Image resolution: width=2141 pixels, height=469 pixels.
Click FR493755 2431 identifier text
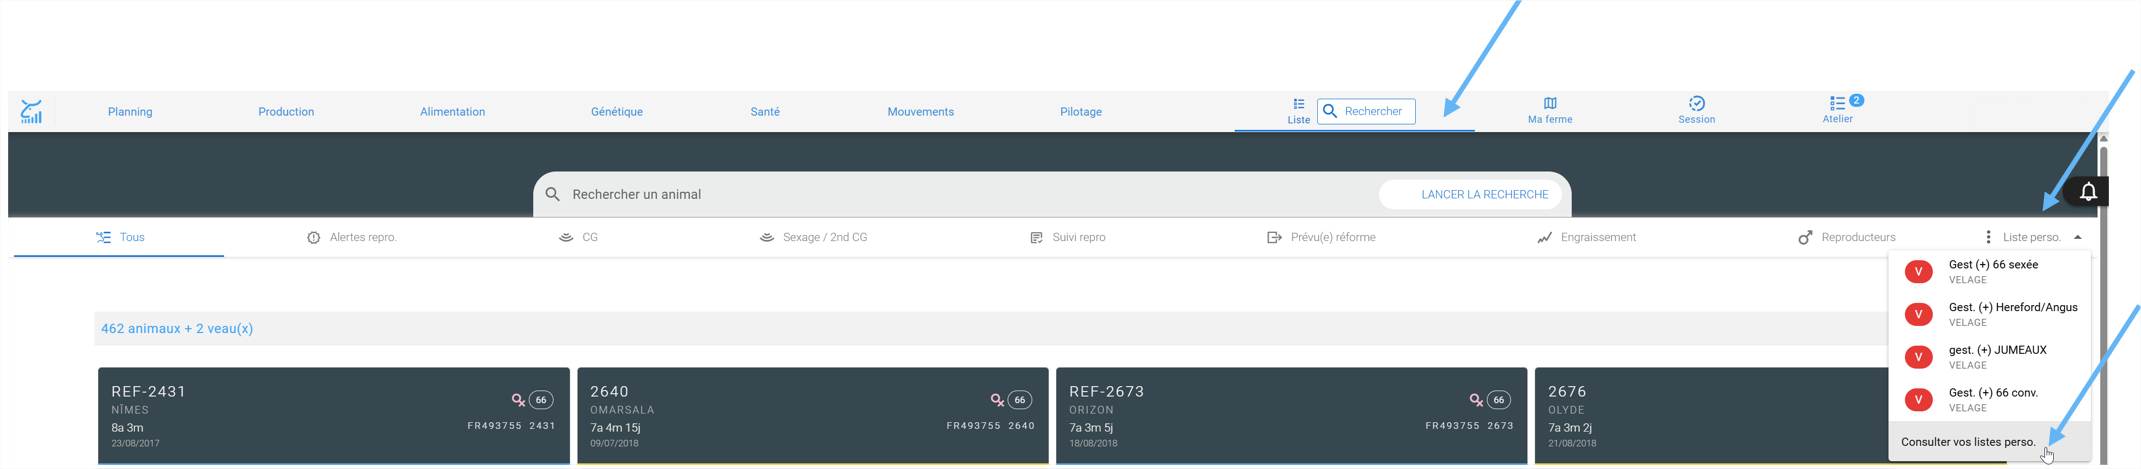(x=511, y=426)
